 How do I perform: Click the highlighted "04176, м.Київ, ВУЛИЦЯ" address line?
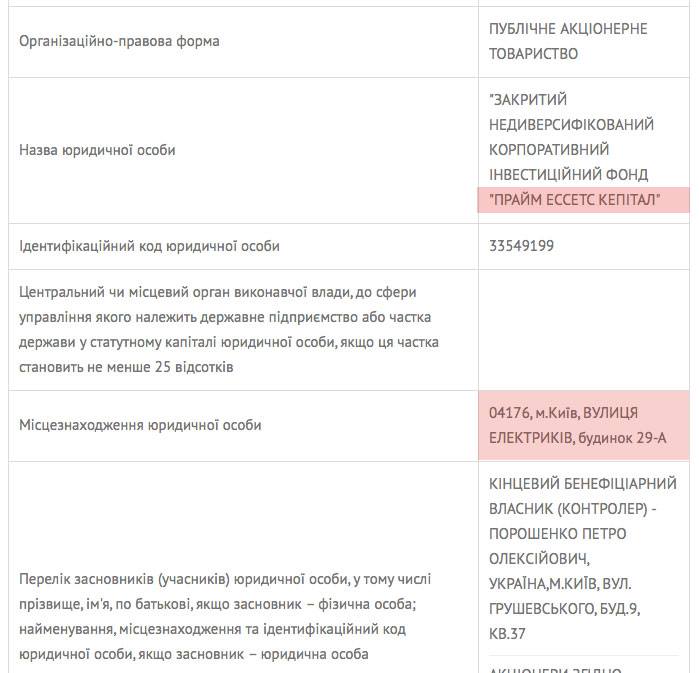click(x=564, y=413)
